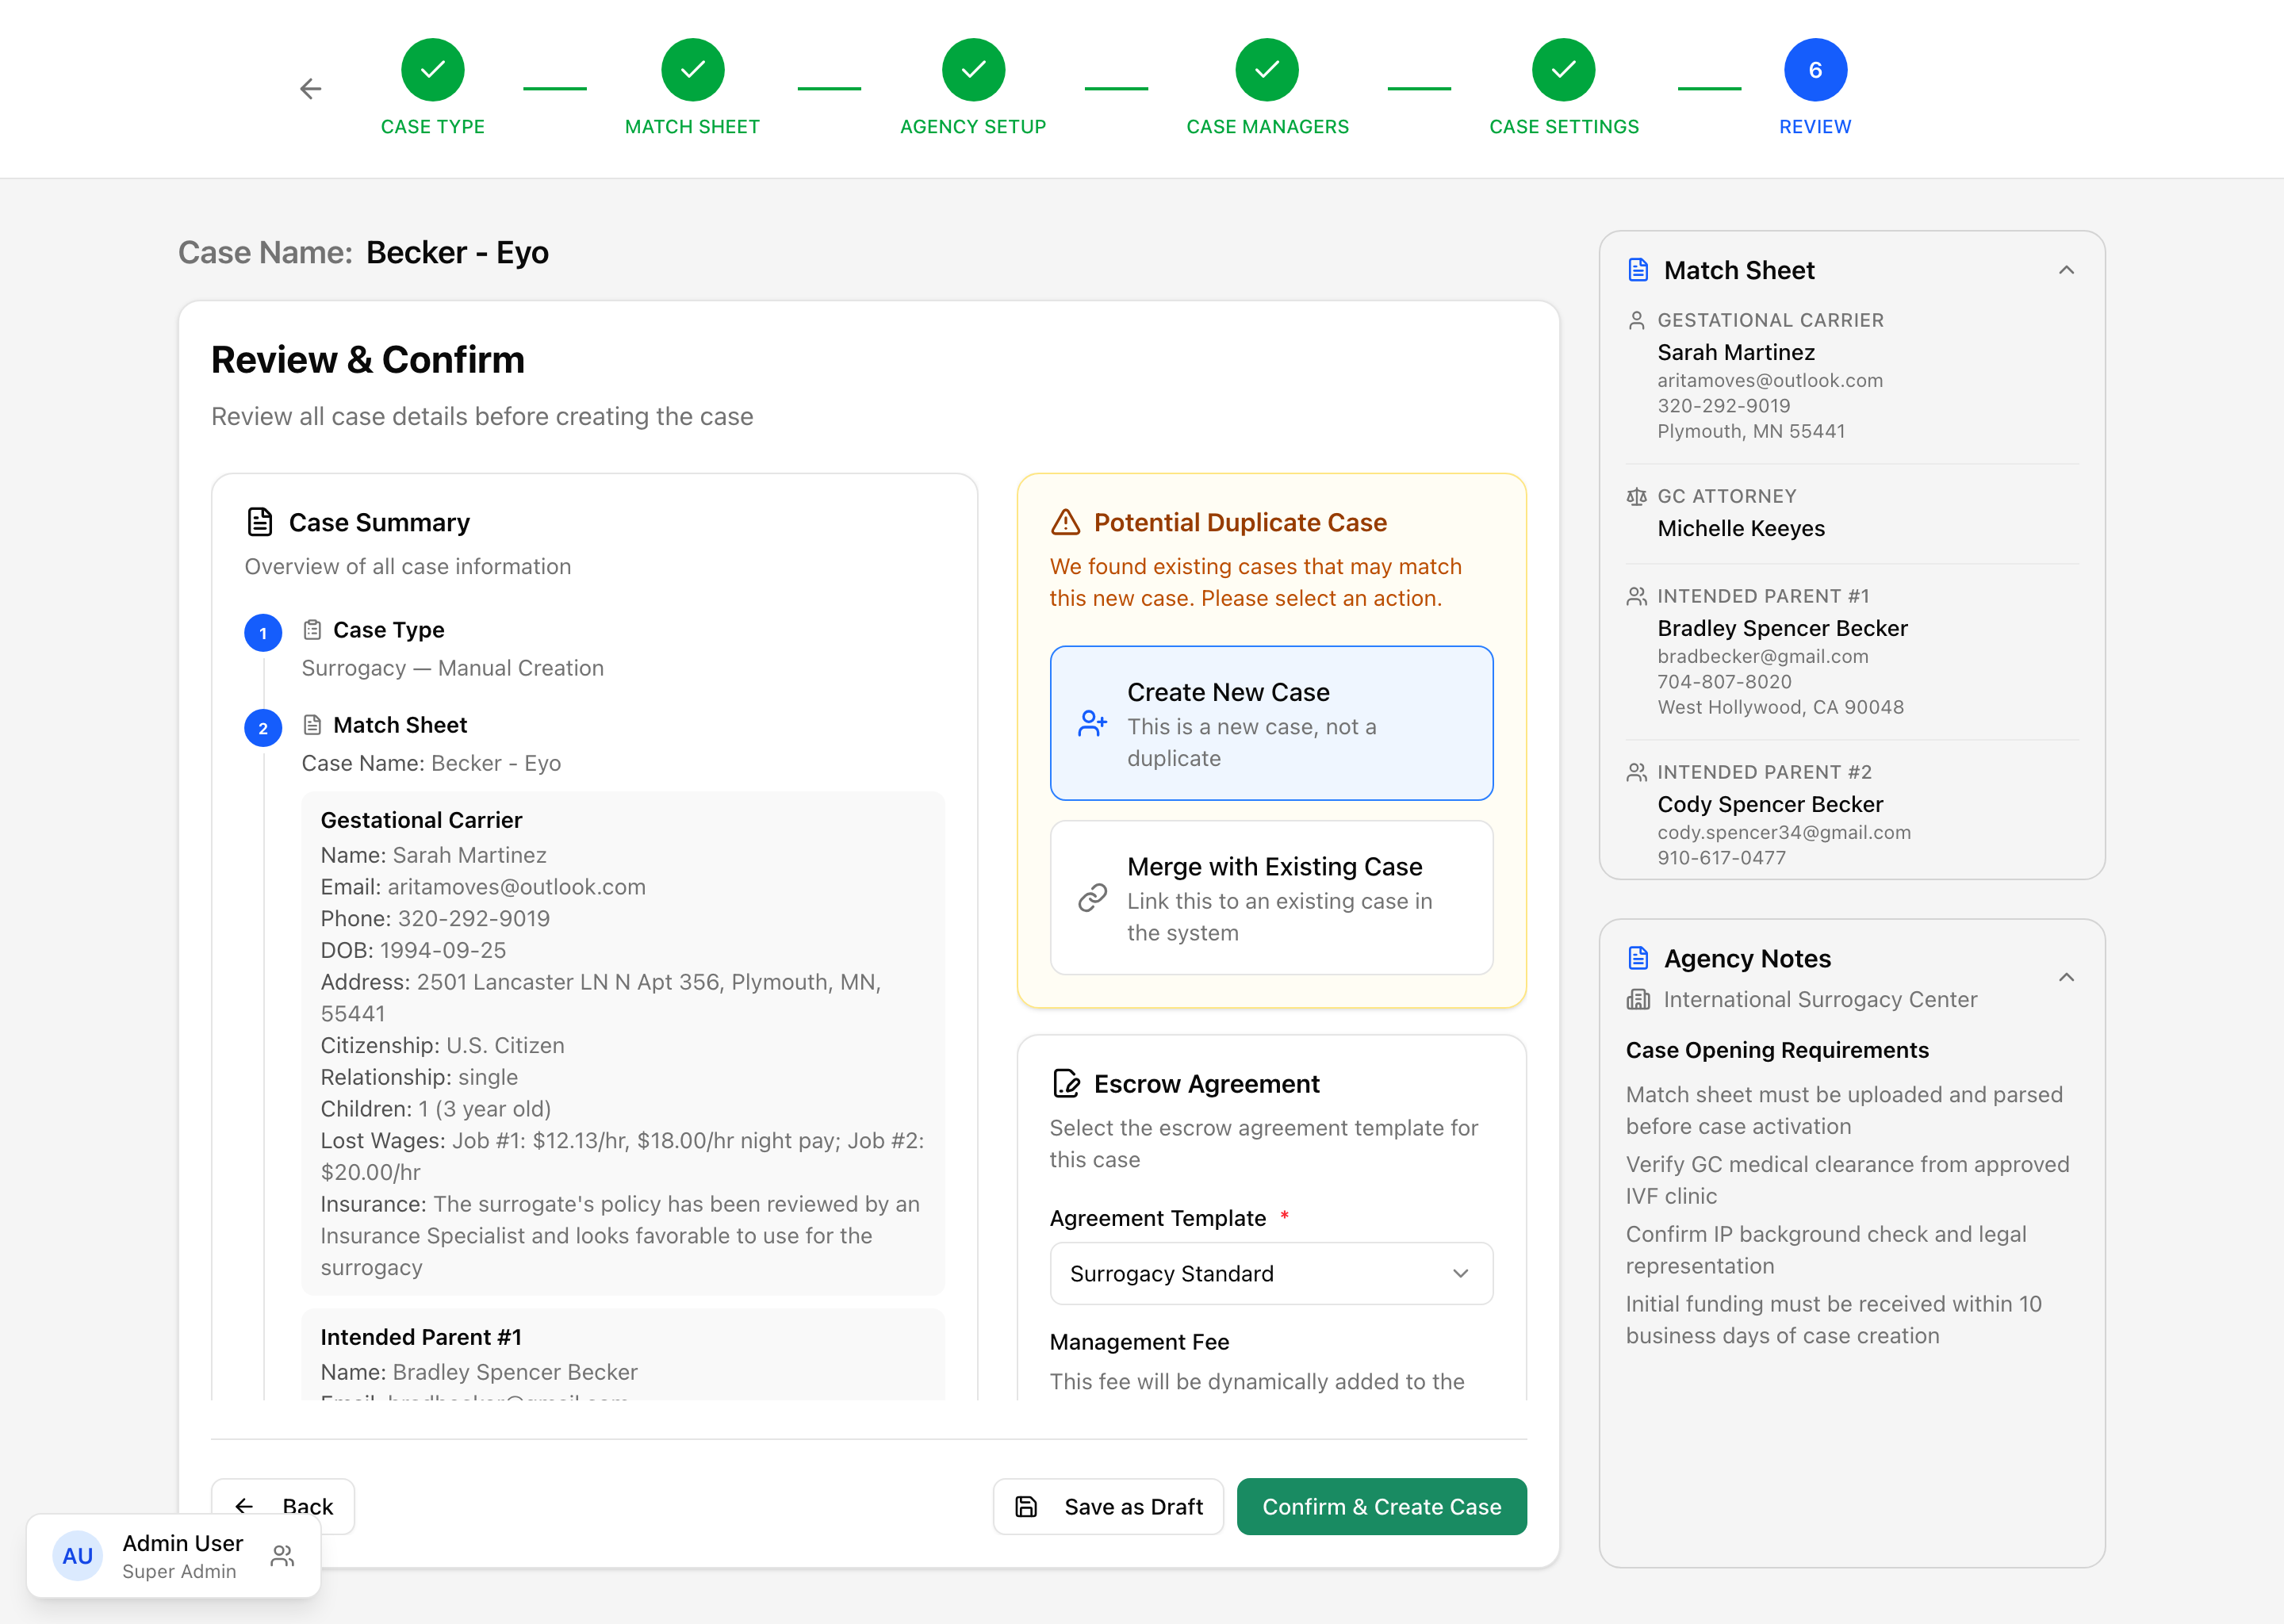
Task: Click the AU avatar badge
Action: (x=78, y=1556)
